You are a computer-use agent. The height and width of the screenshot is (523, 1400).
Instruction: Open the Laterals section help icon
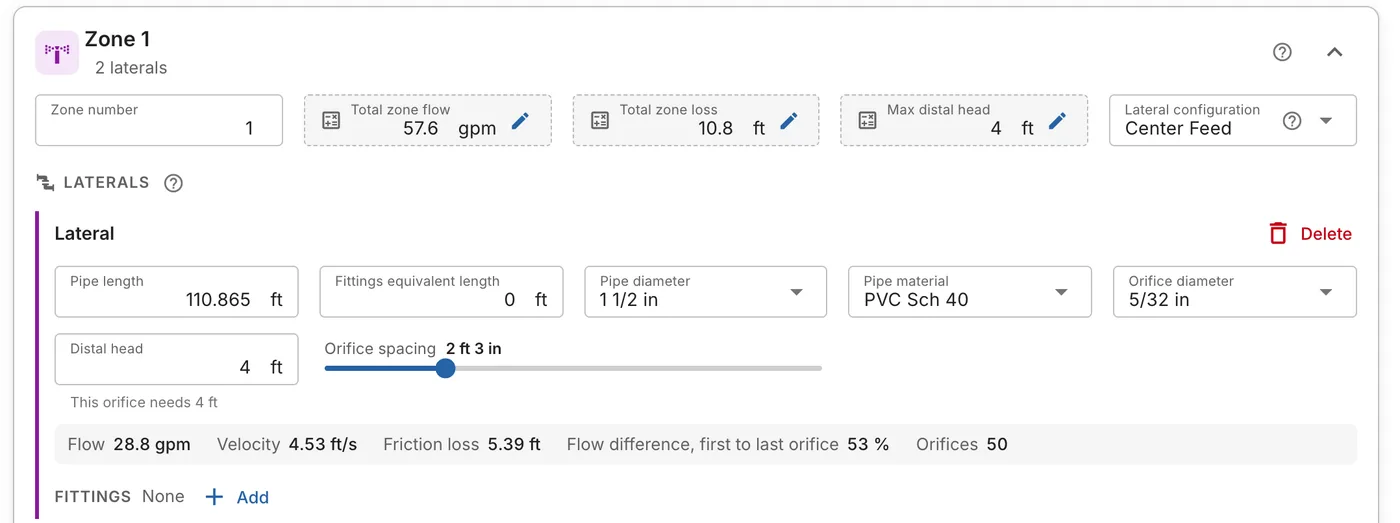pos(173,183)
